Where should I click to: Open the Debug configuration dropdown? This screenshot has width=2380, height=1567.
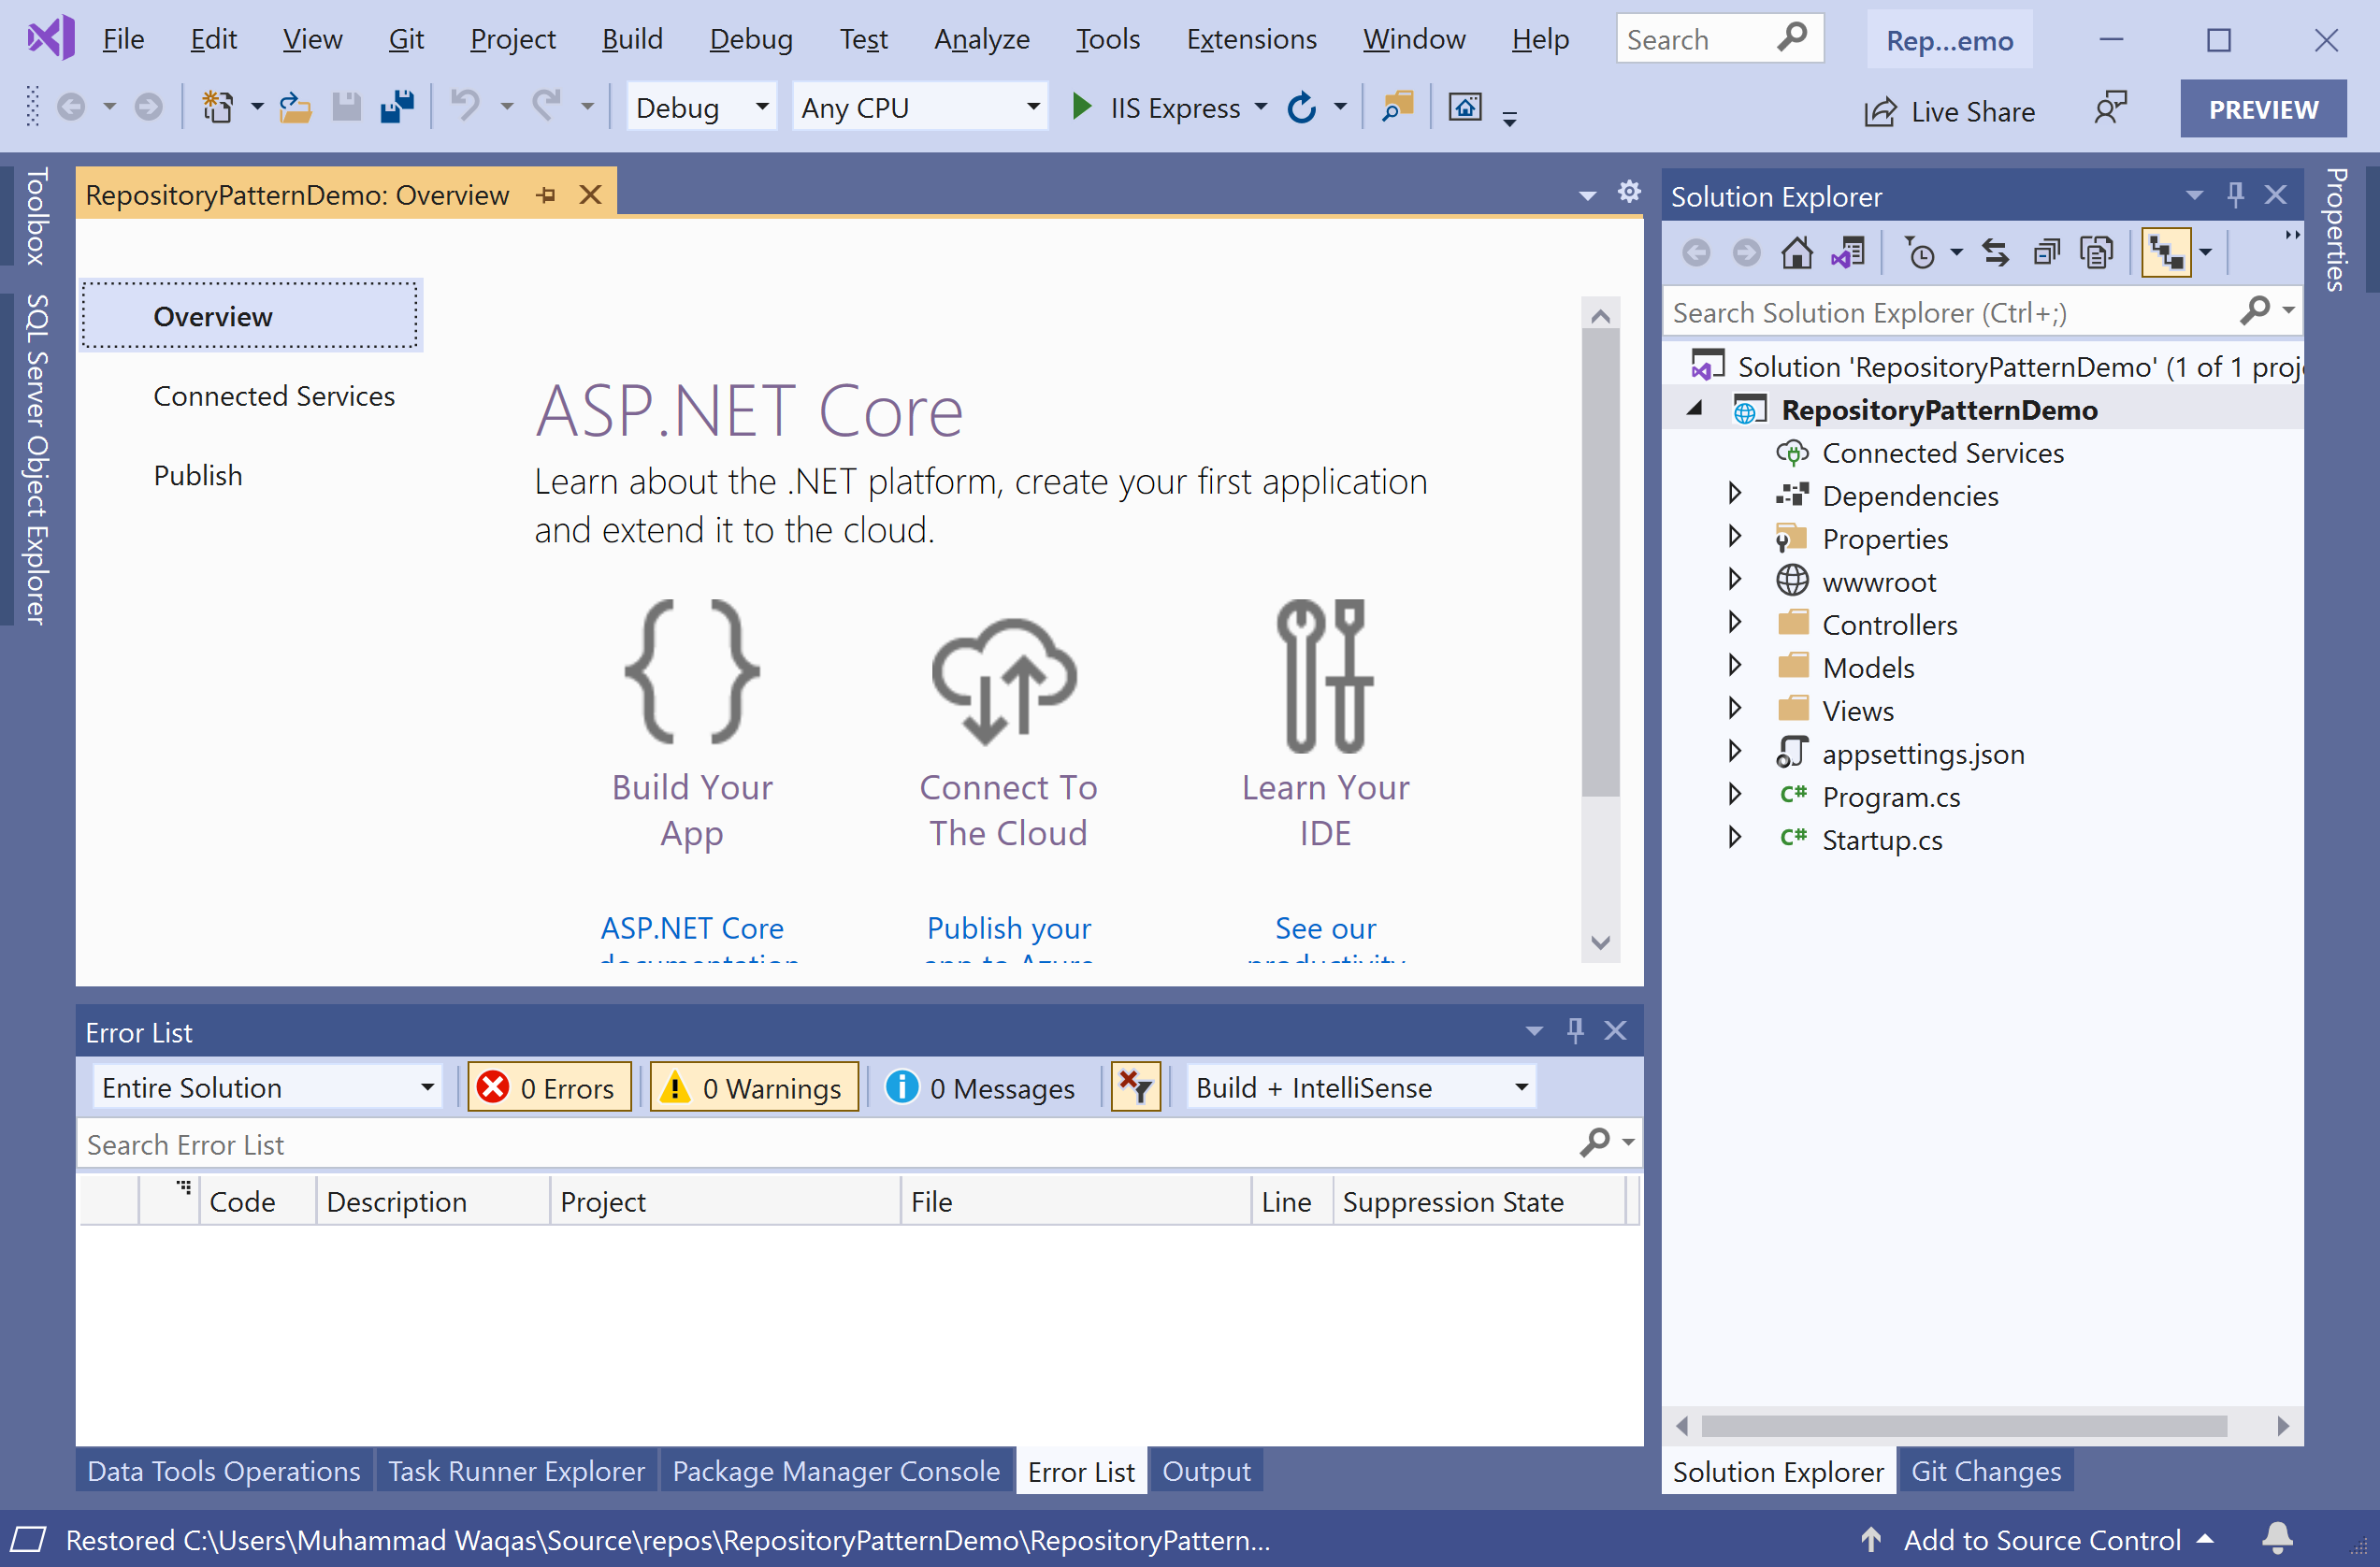tap(702, 107)
